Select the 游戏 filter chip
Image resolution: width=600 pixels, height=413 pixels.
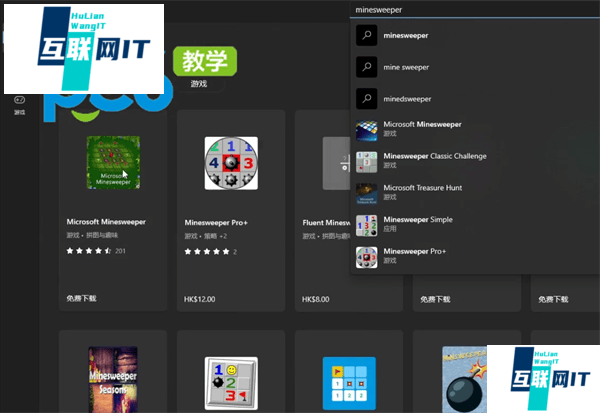pos(199,84)
